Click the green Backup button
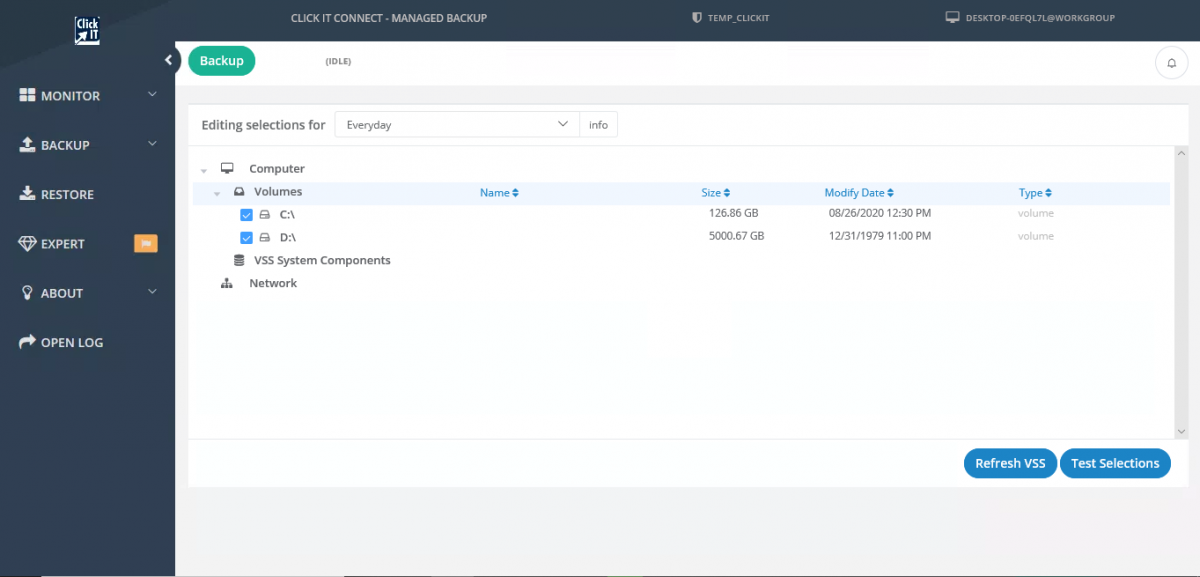Image resolution: width=1200 pixels, height=577 pixels. click(222, 61)
